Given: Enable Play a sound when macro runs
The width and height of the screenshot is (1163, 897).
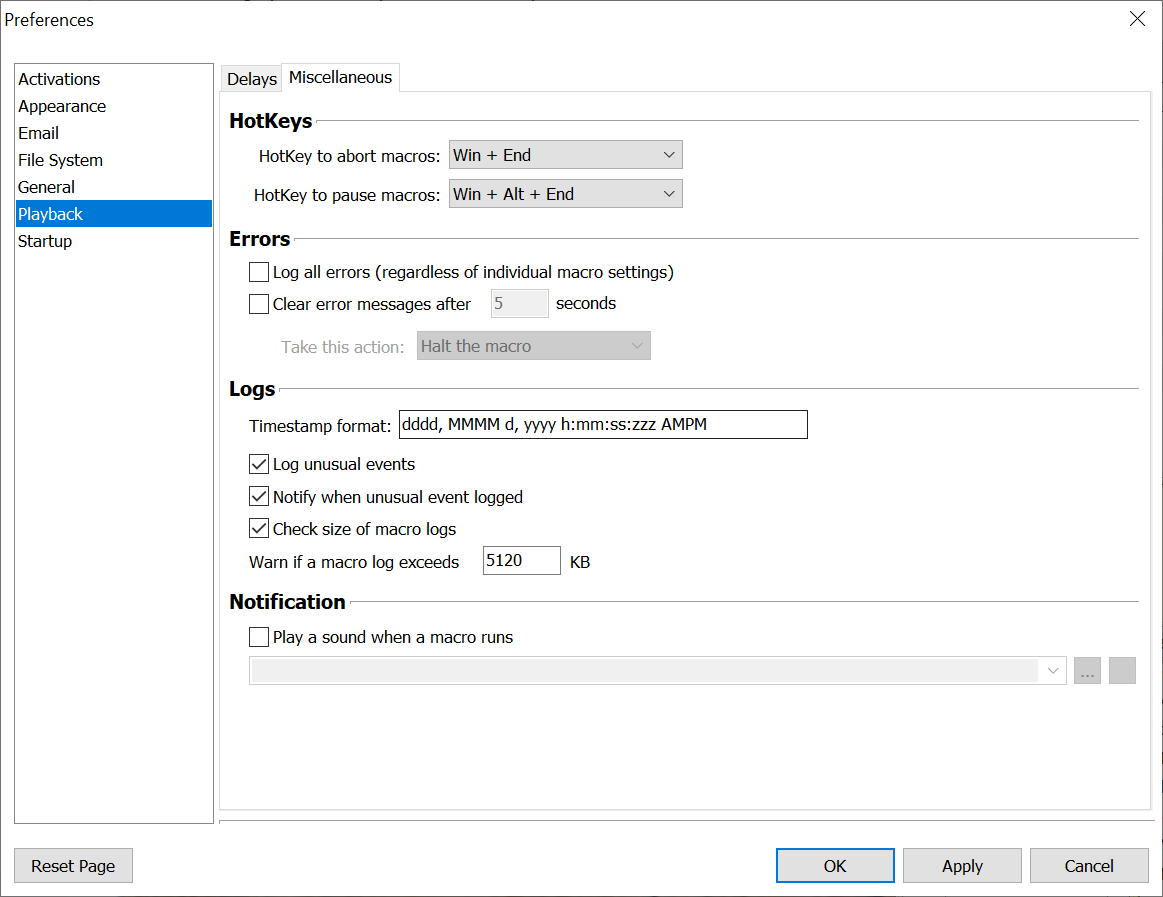Looking at the screenshot, I should pyautogui.click(x=259, y=637).
